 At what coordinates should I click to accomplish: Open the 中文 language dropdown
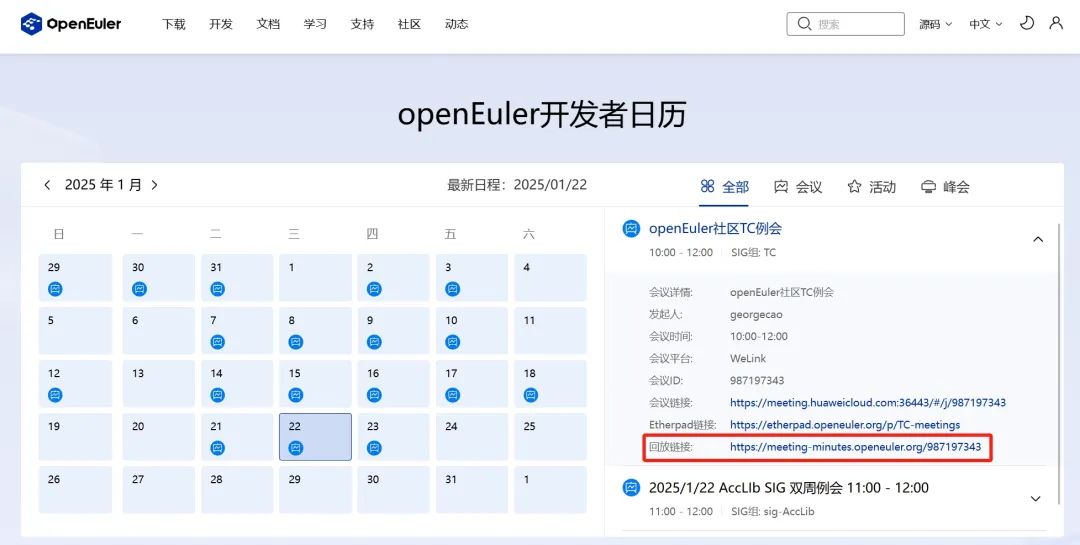tap(986, 24)
